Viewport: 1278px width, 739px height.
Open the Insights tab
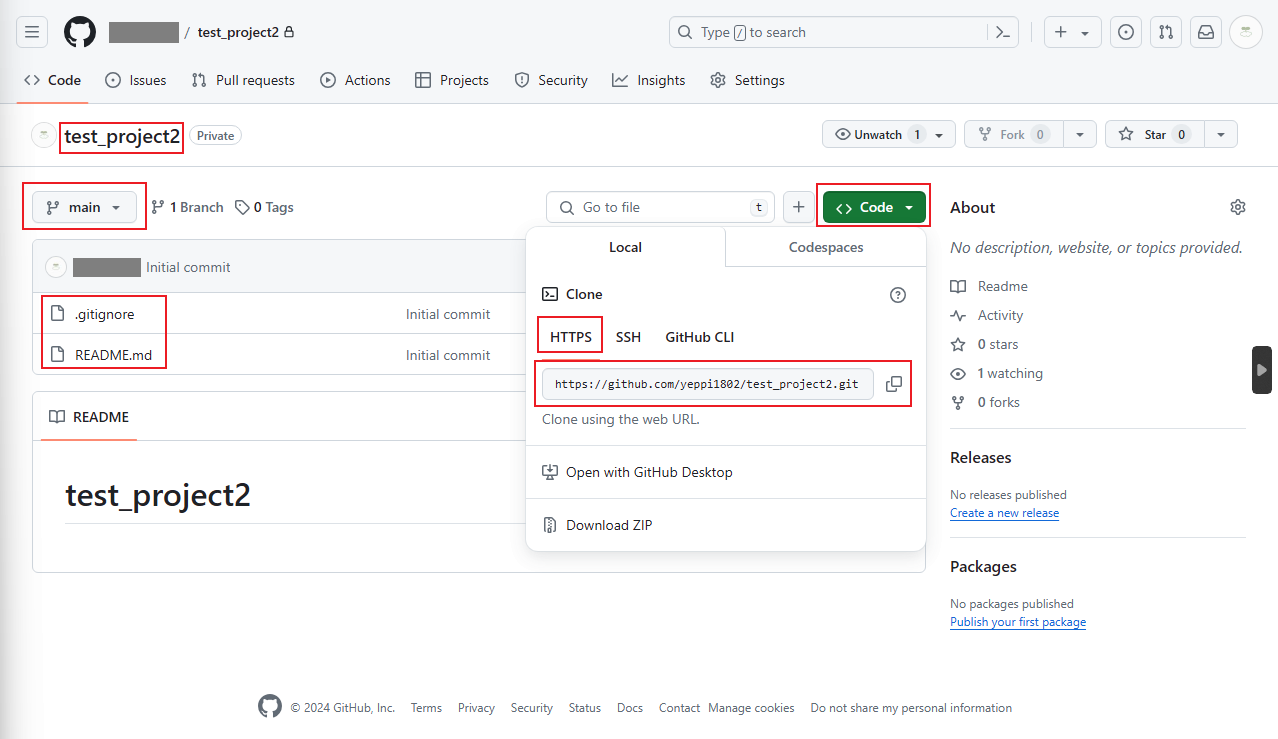(649, 80)
